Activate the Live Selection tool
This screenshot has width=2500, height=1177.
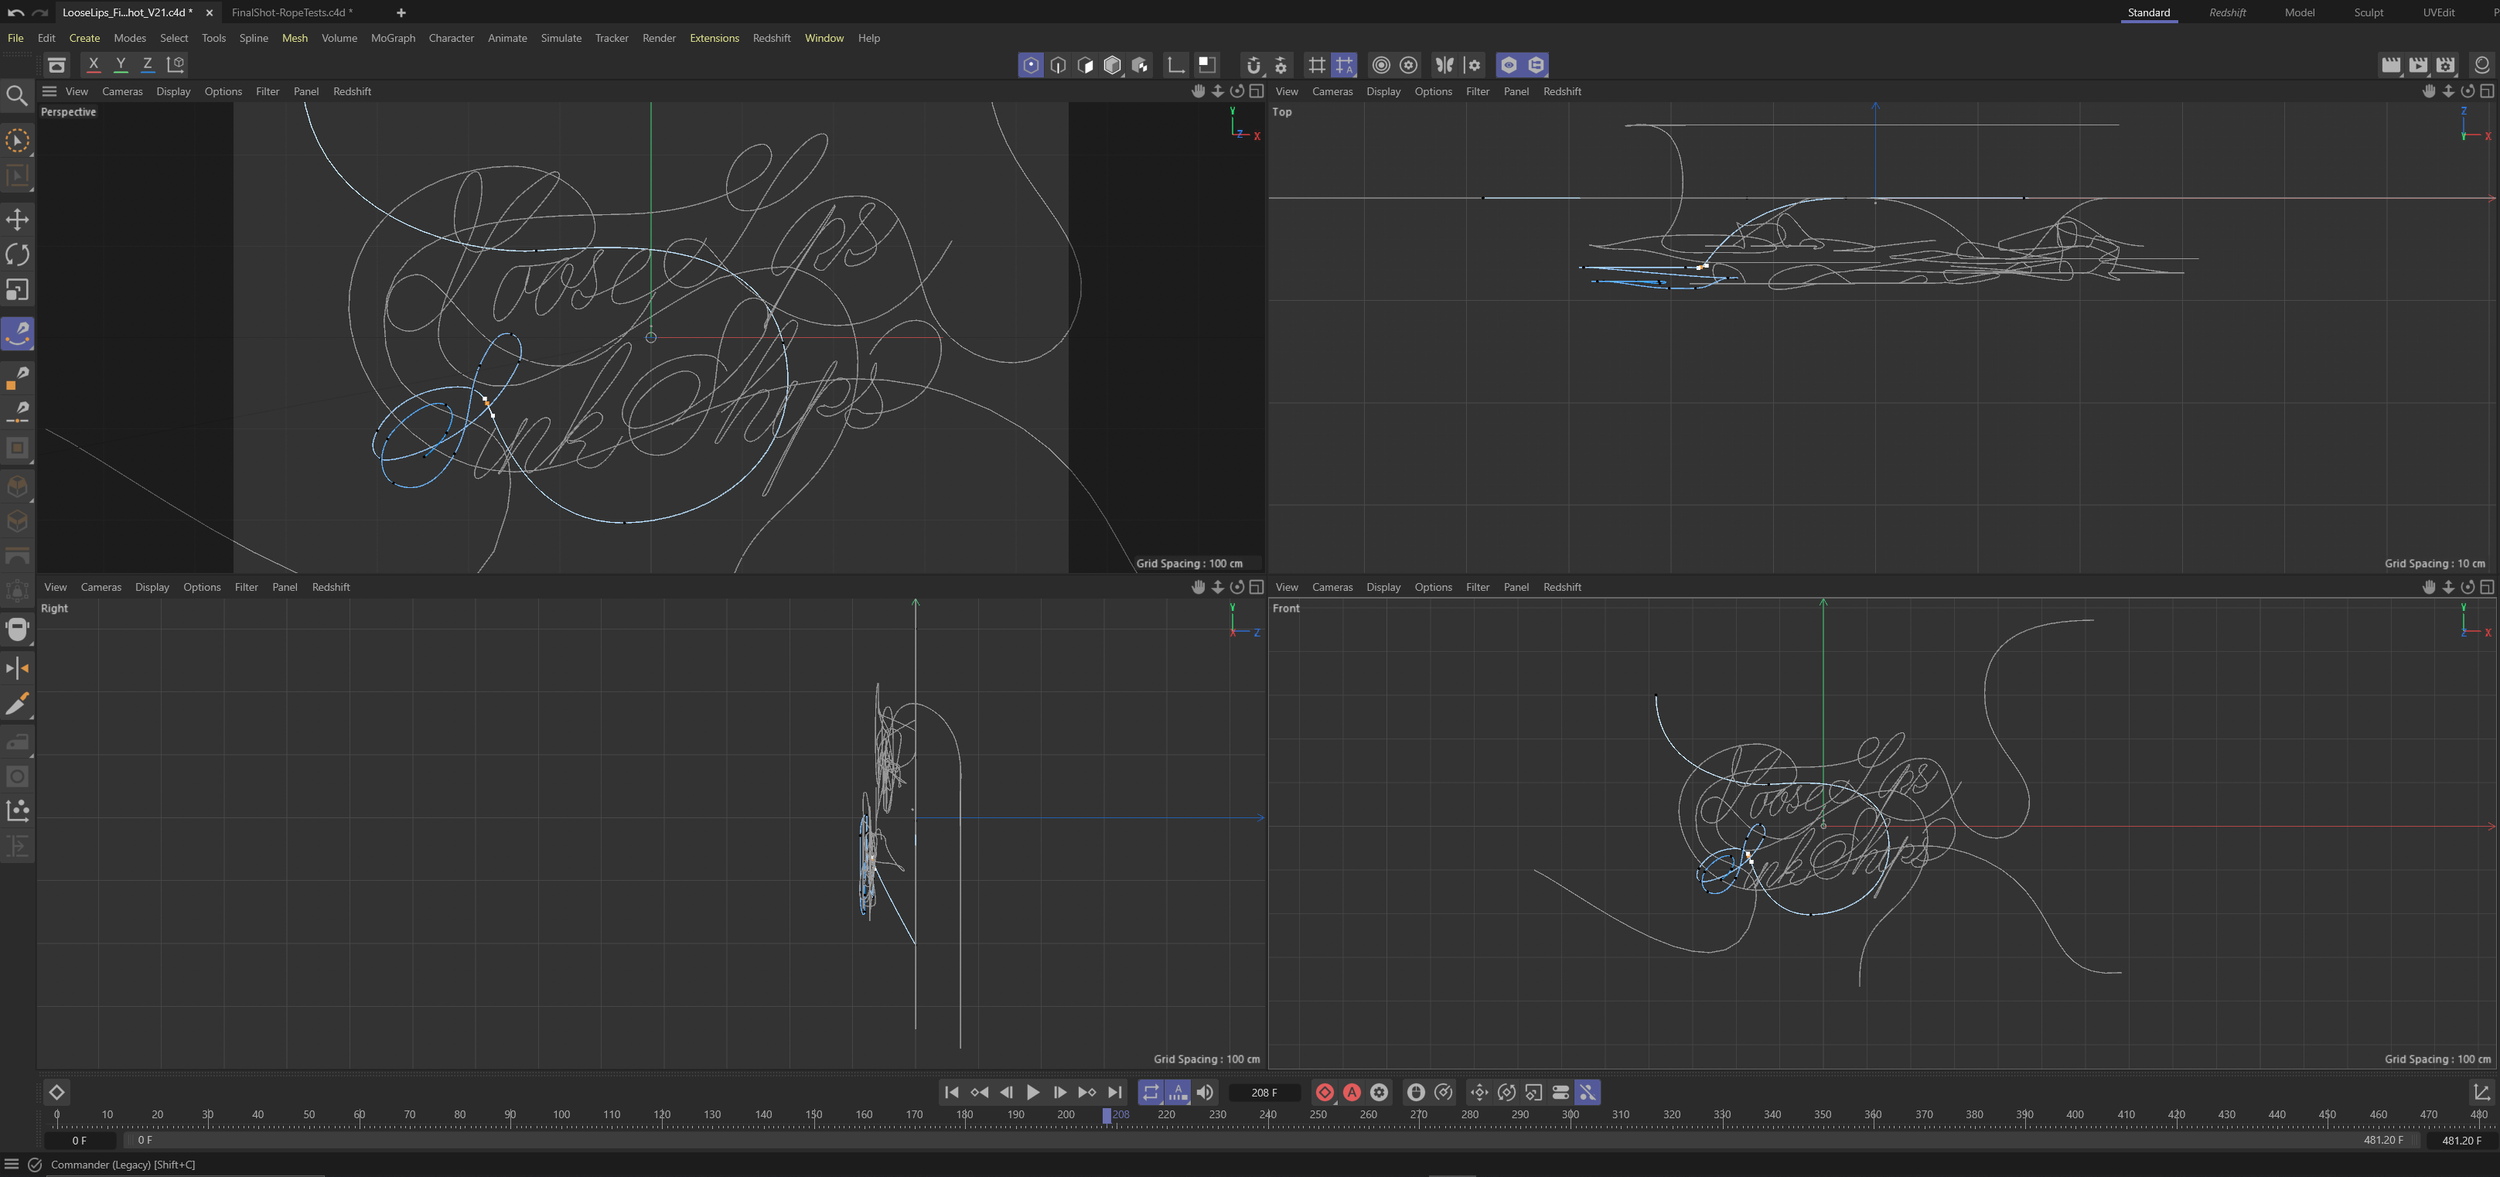tap(17, 141)
